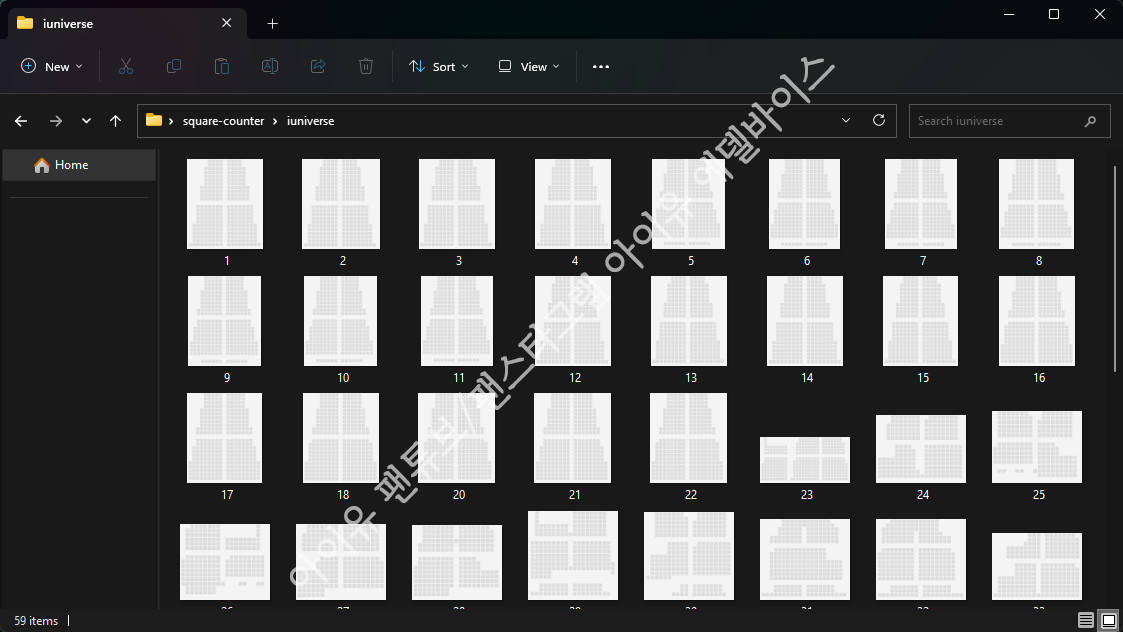Click file name label 5
The height and width of the screenshot is (632, 1123).
point(691,261)
